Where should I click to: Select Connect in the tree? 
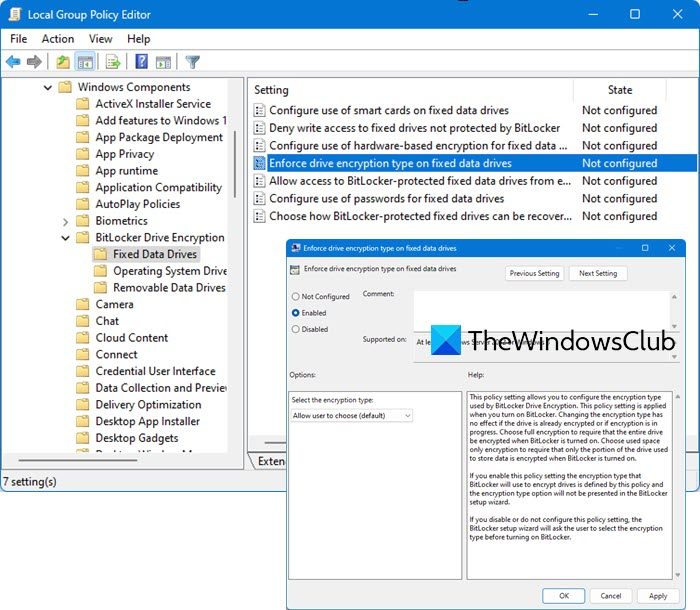(116, 355)
